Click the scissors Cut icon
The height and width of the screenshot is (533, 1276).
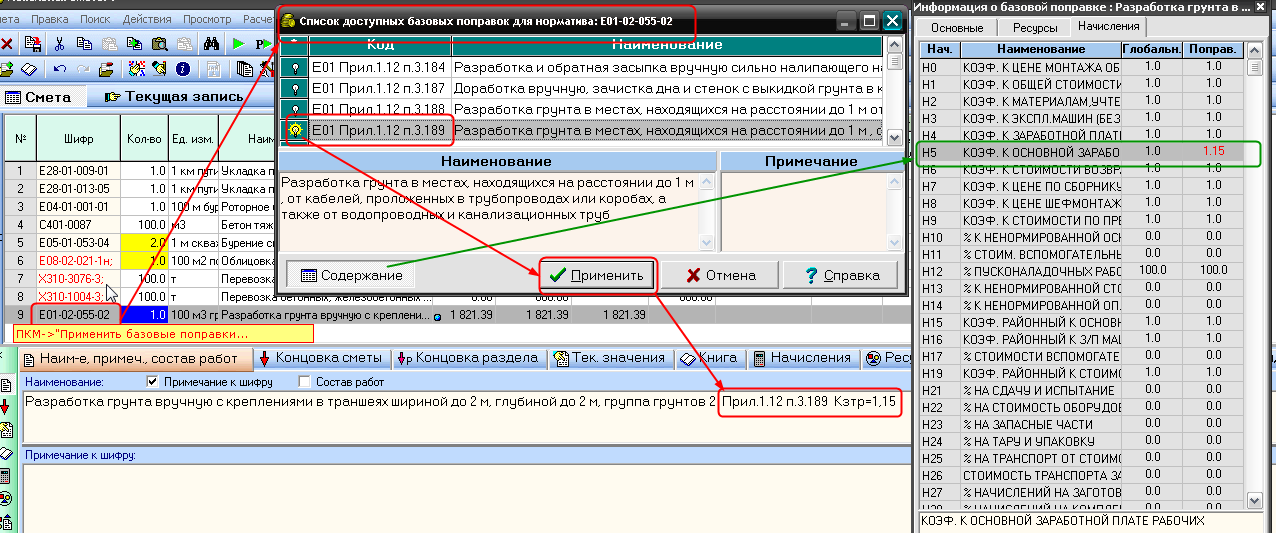(x=59, y=44)
